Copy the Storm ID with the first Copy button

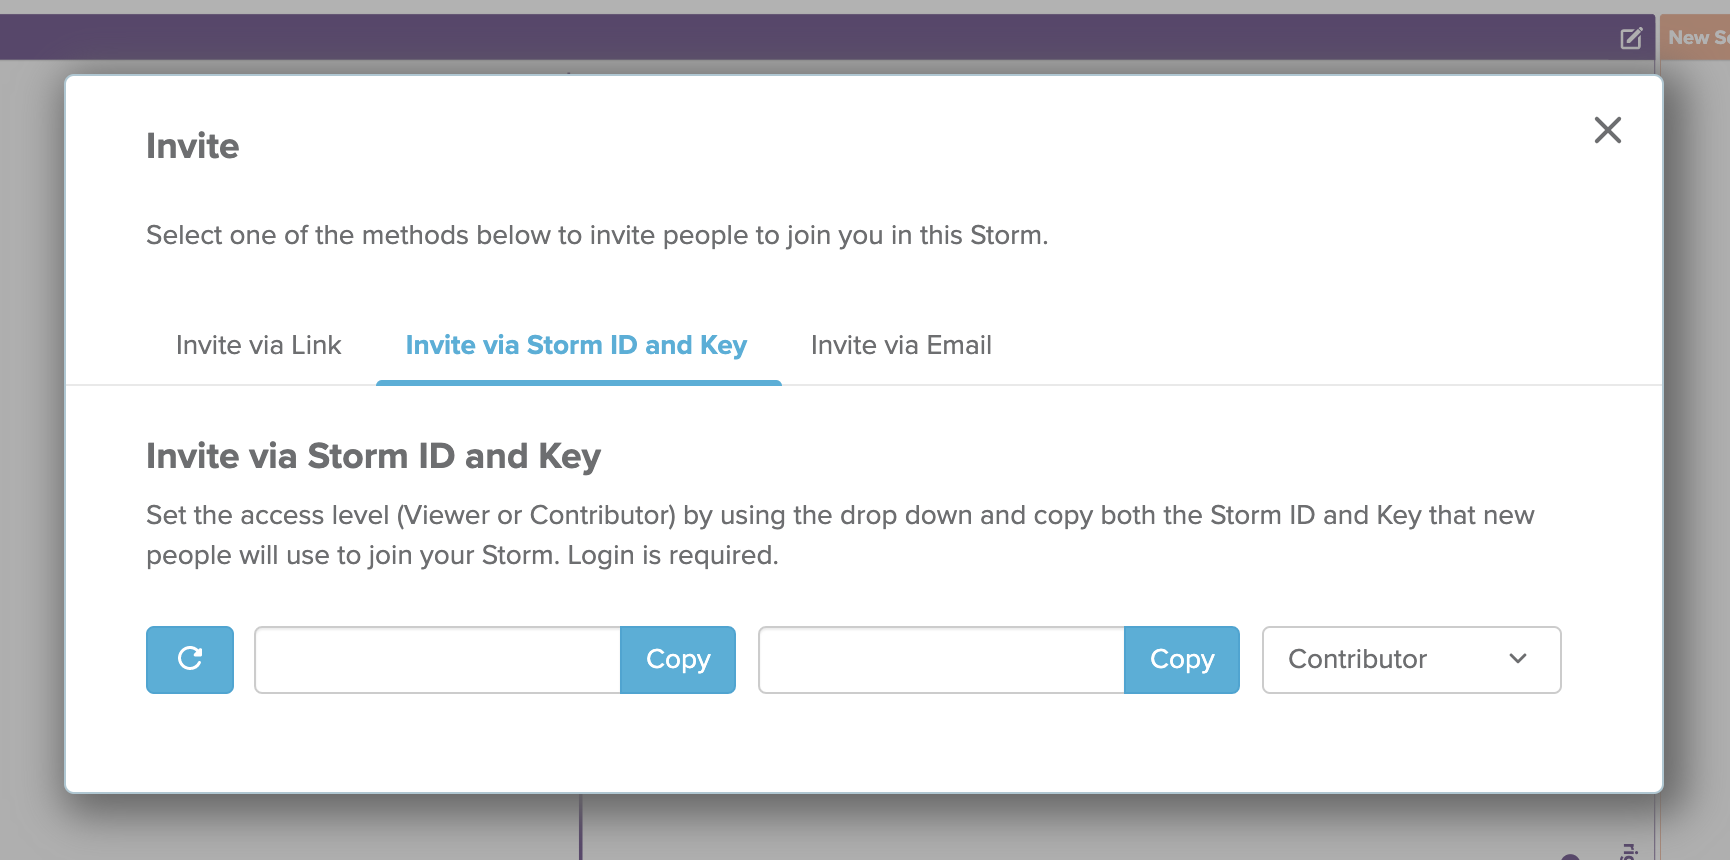pyautogui.click(x=678, y=660)
